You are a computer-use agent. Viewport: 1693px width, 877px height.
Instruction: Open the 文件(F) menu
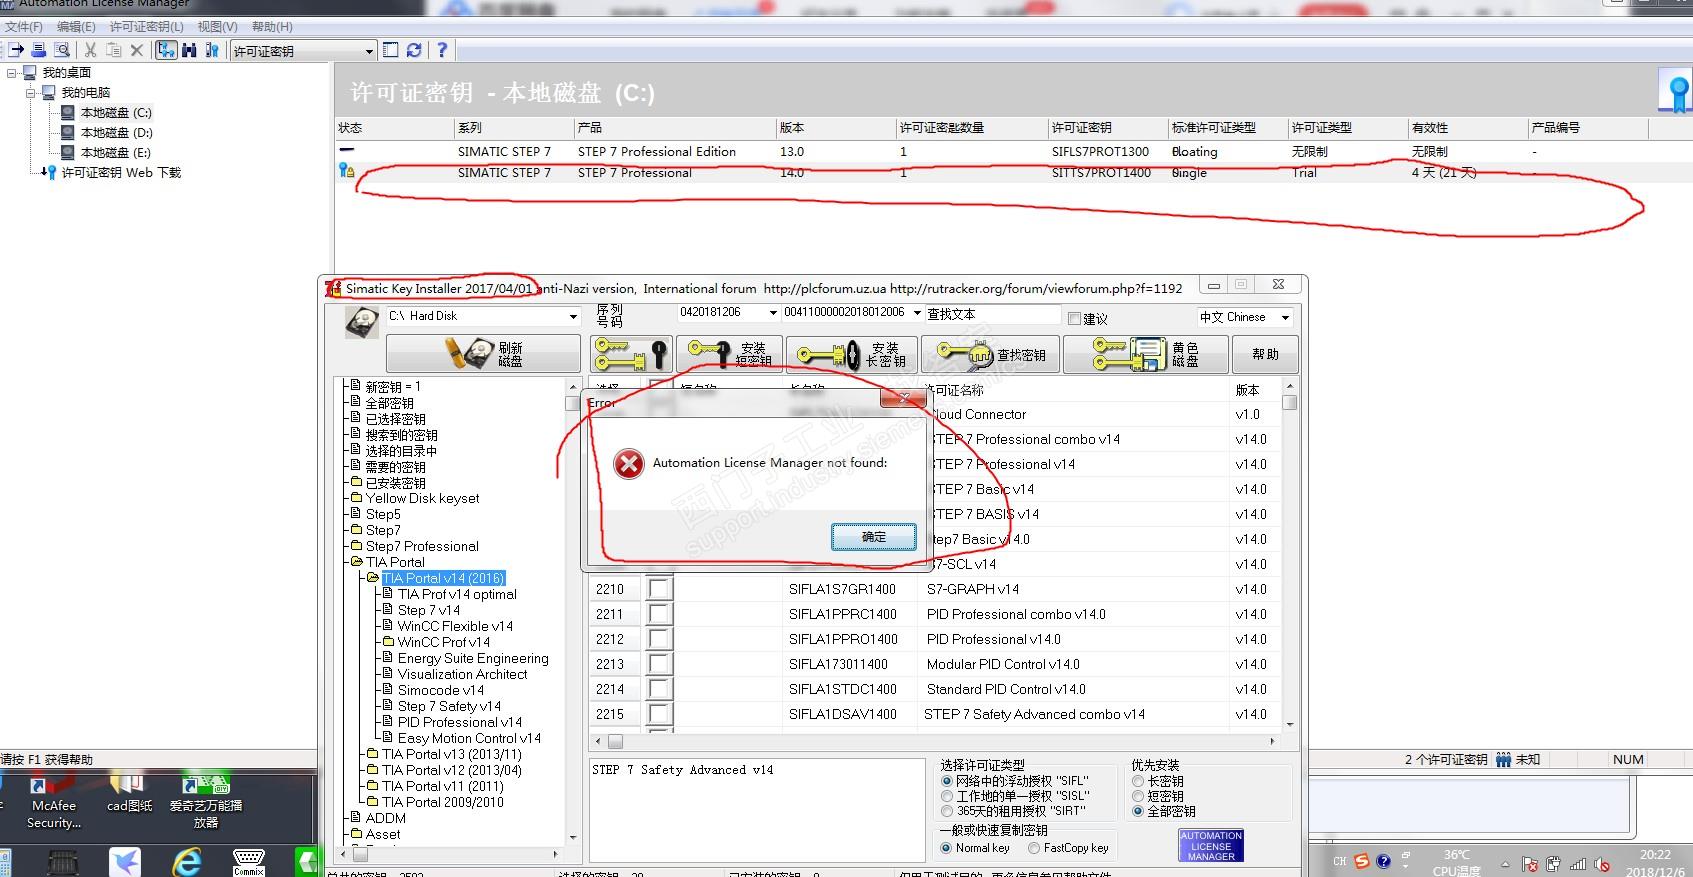point(24,27)
